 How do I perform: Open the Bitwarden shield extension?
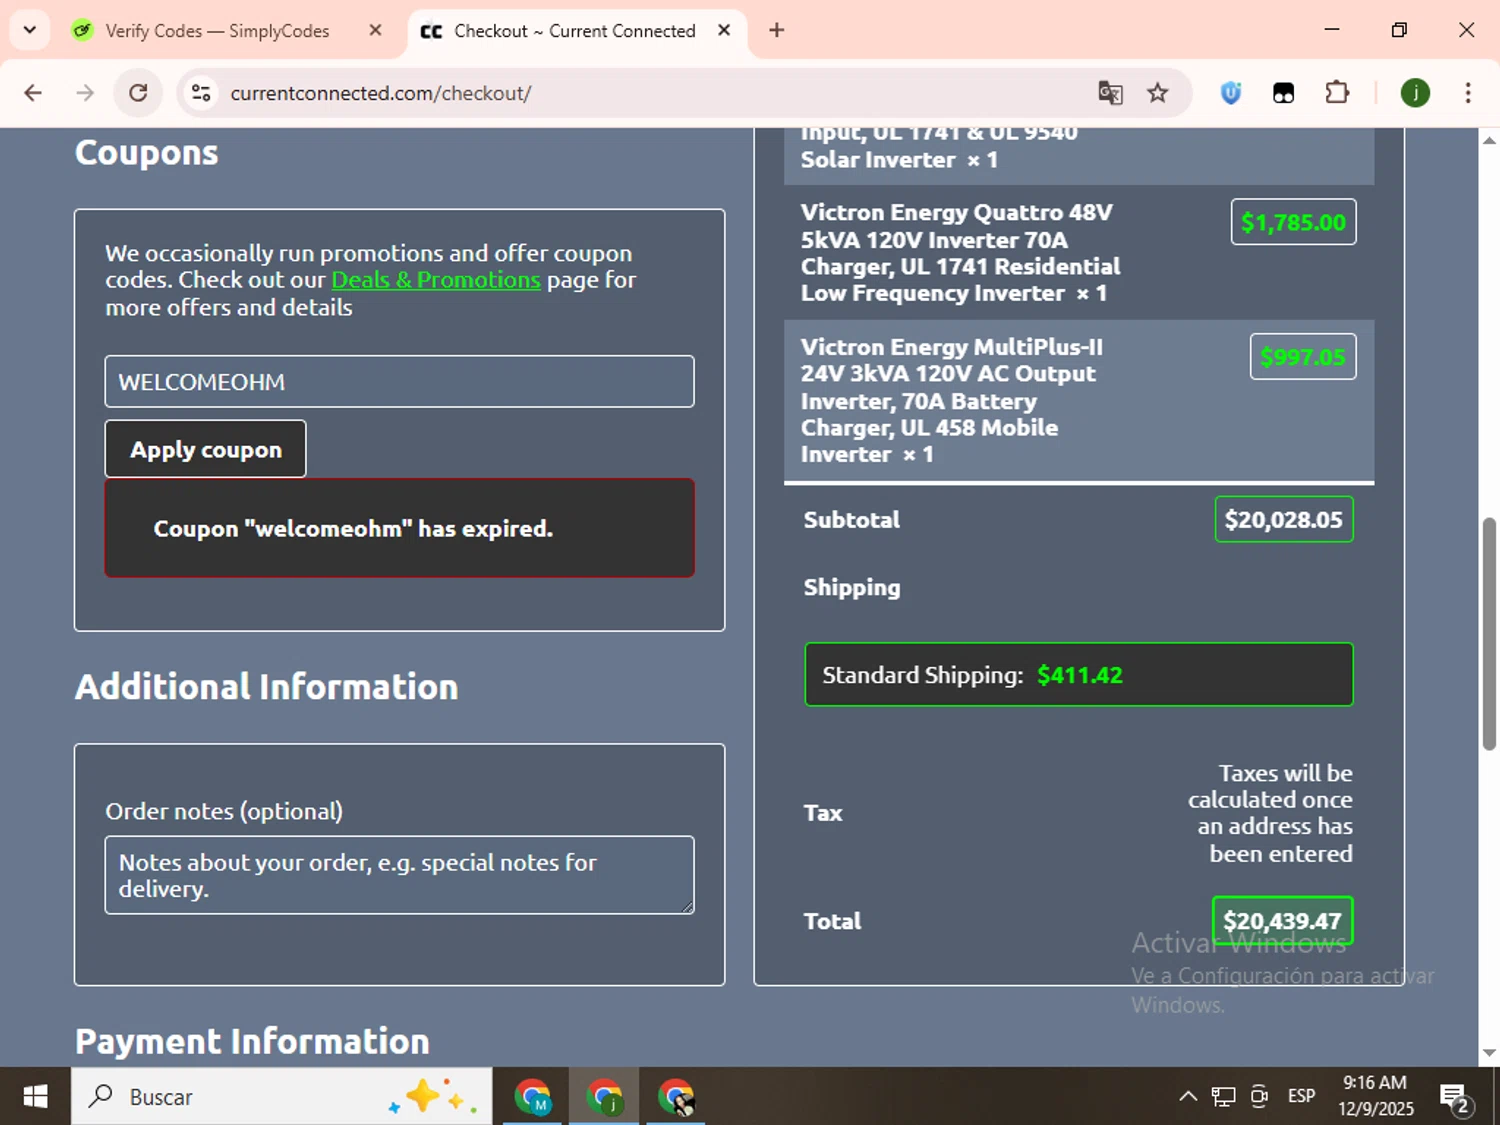tap(1231, 93)
